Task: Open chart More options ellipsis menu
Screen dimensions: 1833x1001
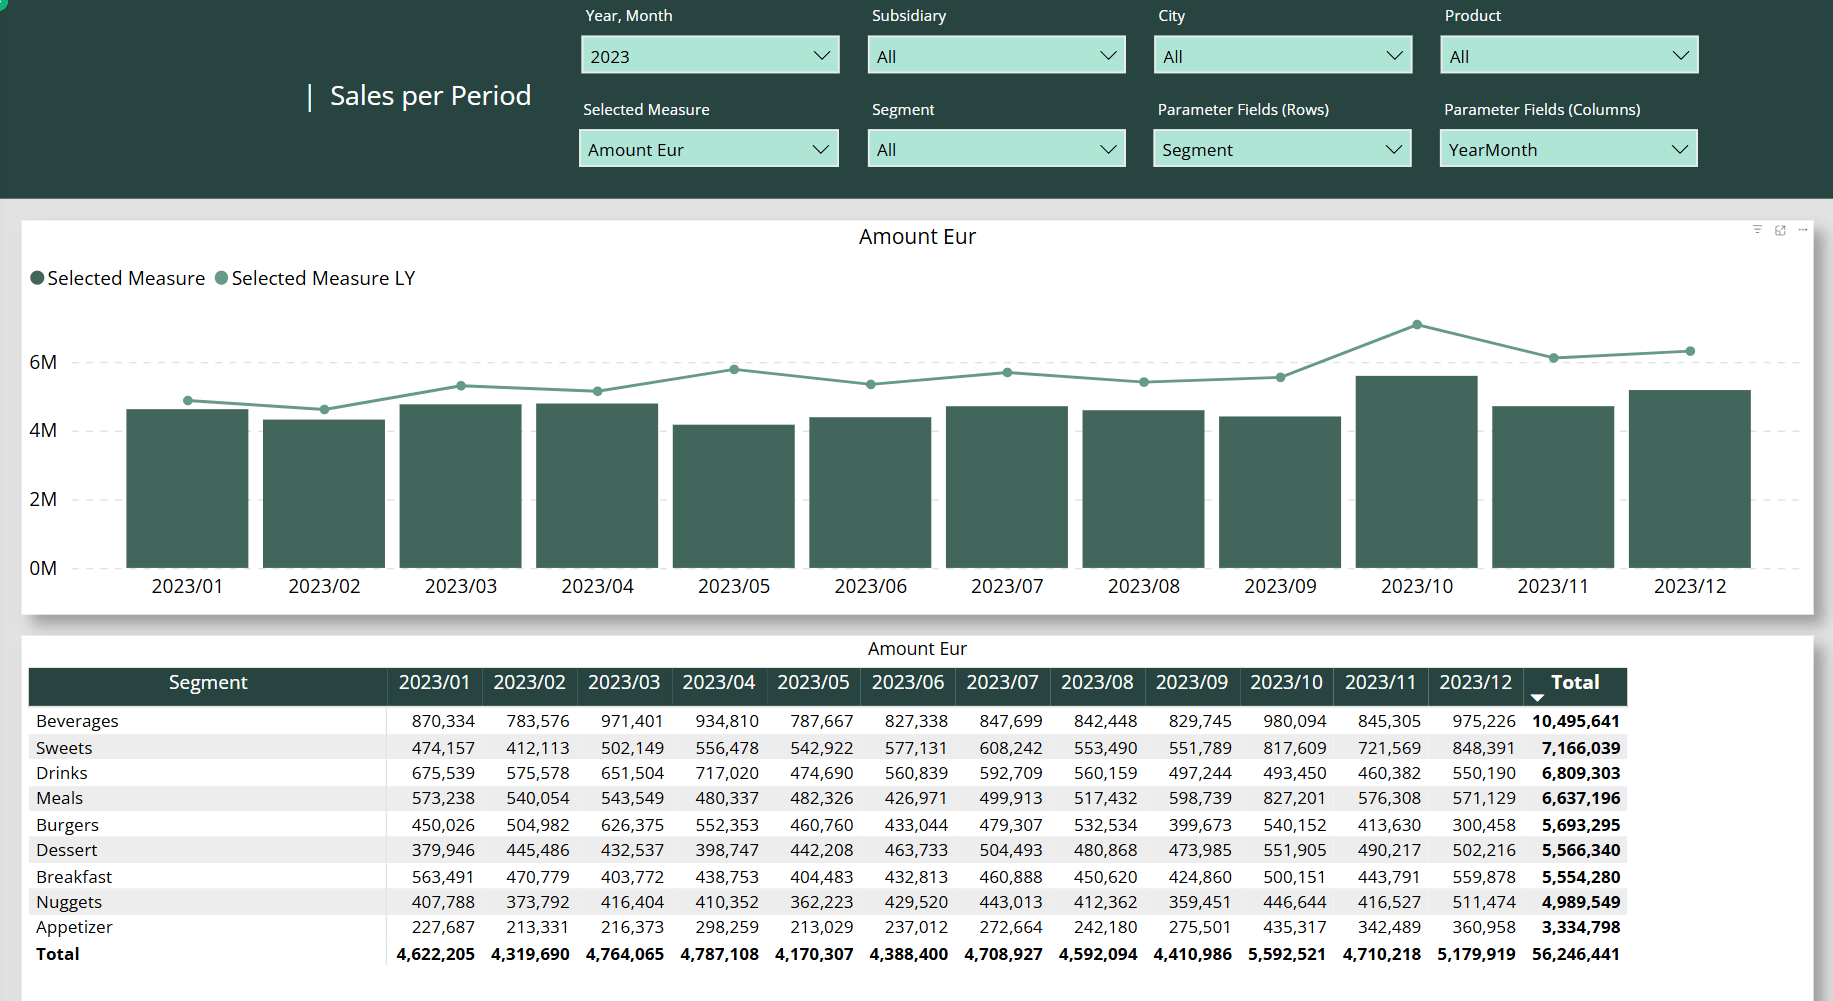Action: coord(1803,230)
